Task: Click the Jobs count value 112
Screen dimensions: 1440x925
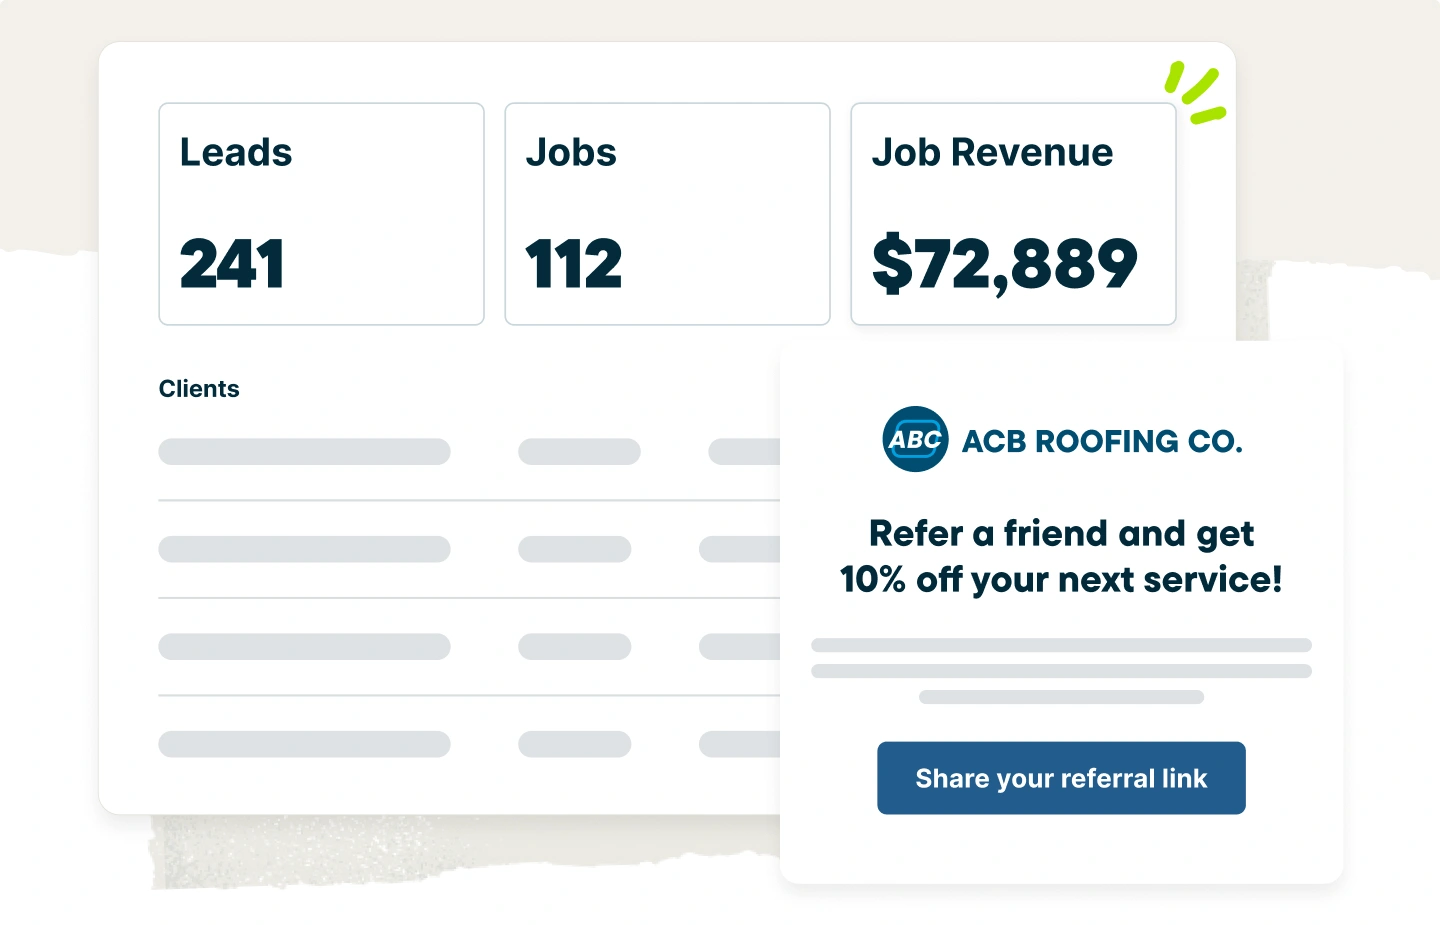Action: coord(573,262)
